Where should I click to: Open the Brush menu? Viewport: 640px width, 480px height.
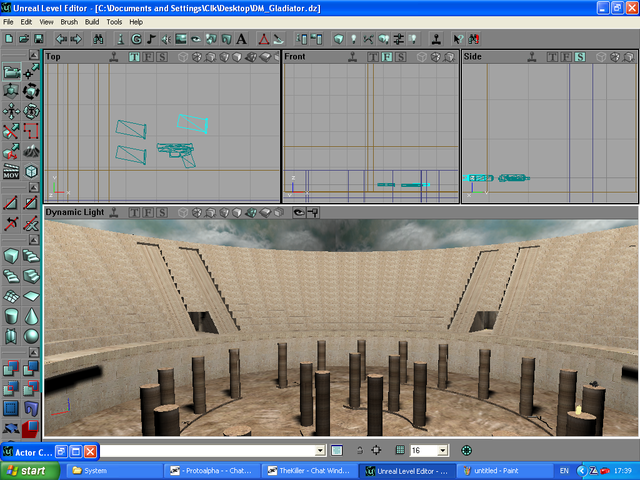pyautogui.click(x=69, y=21)
